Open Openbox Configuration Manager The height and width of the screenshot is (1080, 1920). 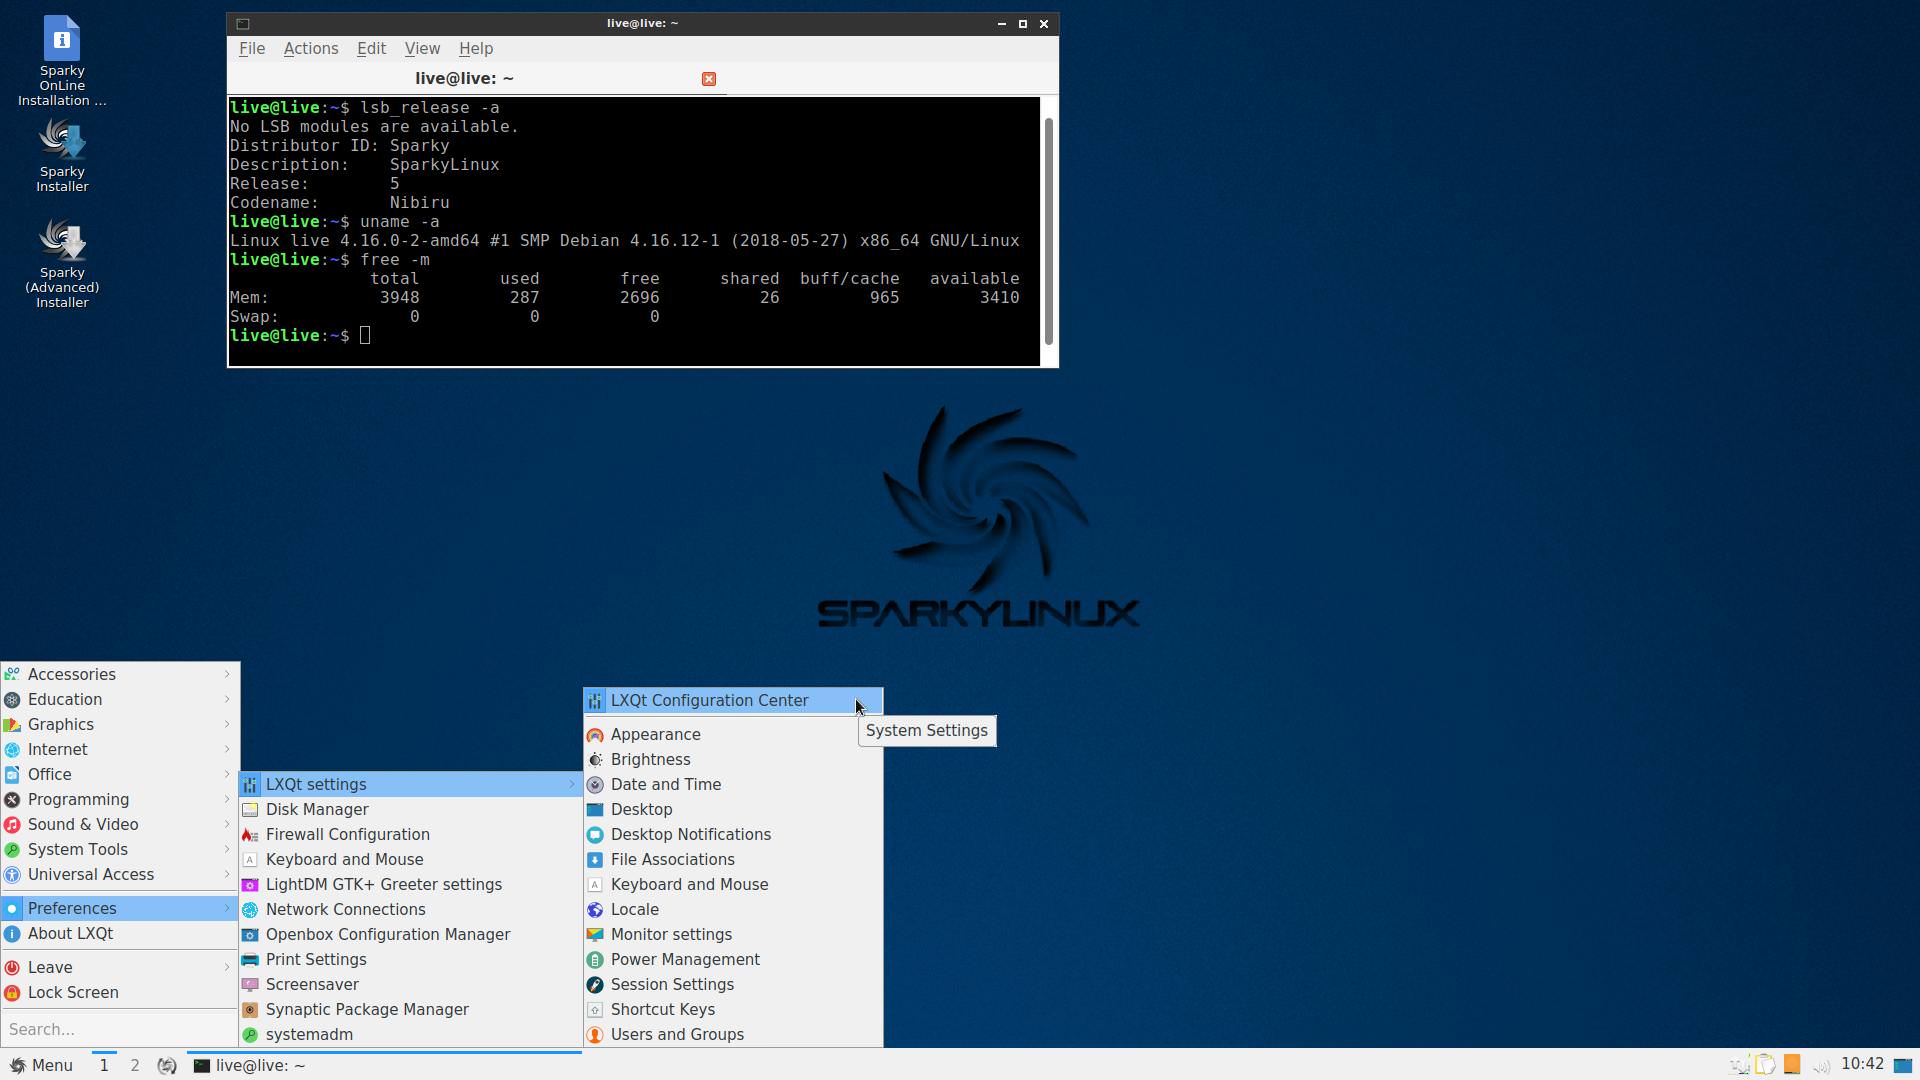(411, 935)
